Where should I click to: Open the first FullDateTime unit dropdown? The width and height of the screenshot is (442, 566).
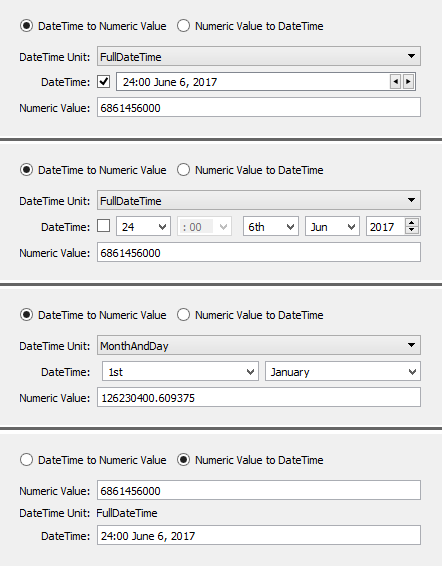259,56
